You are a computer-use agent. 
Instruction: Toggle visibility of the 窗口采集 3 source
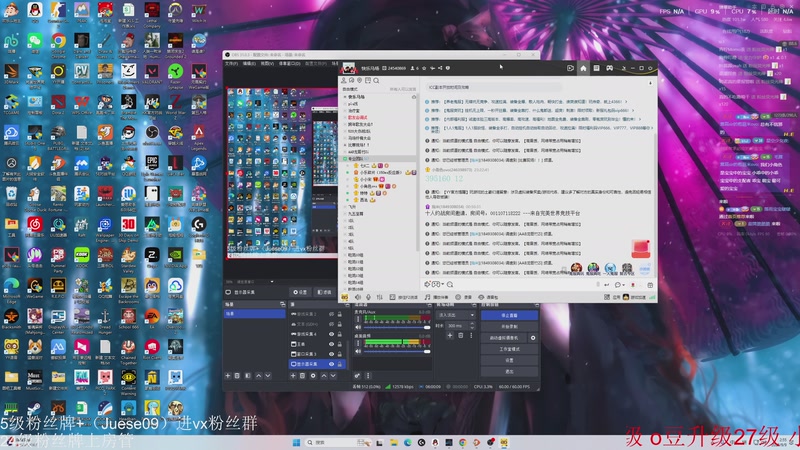point(331,354)
